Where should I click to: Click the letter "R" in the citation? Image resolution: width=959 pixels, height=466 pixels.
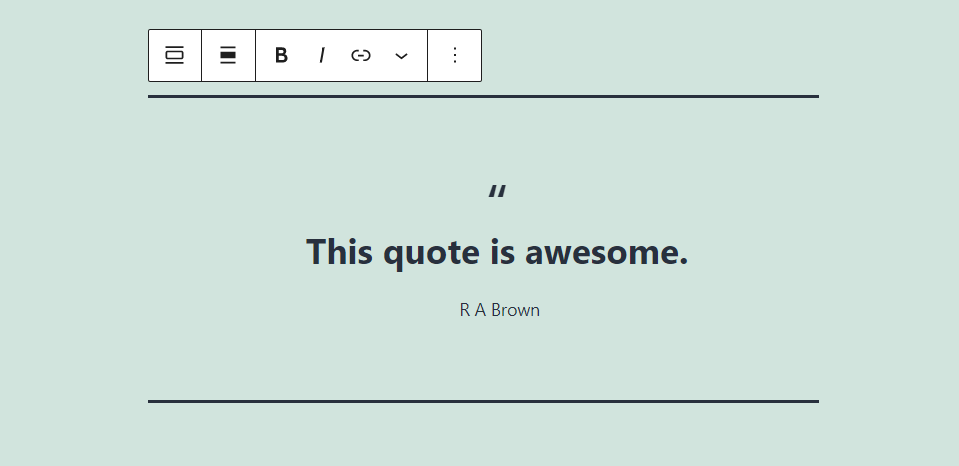point(465,310)
